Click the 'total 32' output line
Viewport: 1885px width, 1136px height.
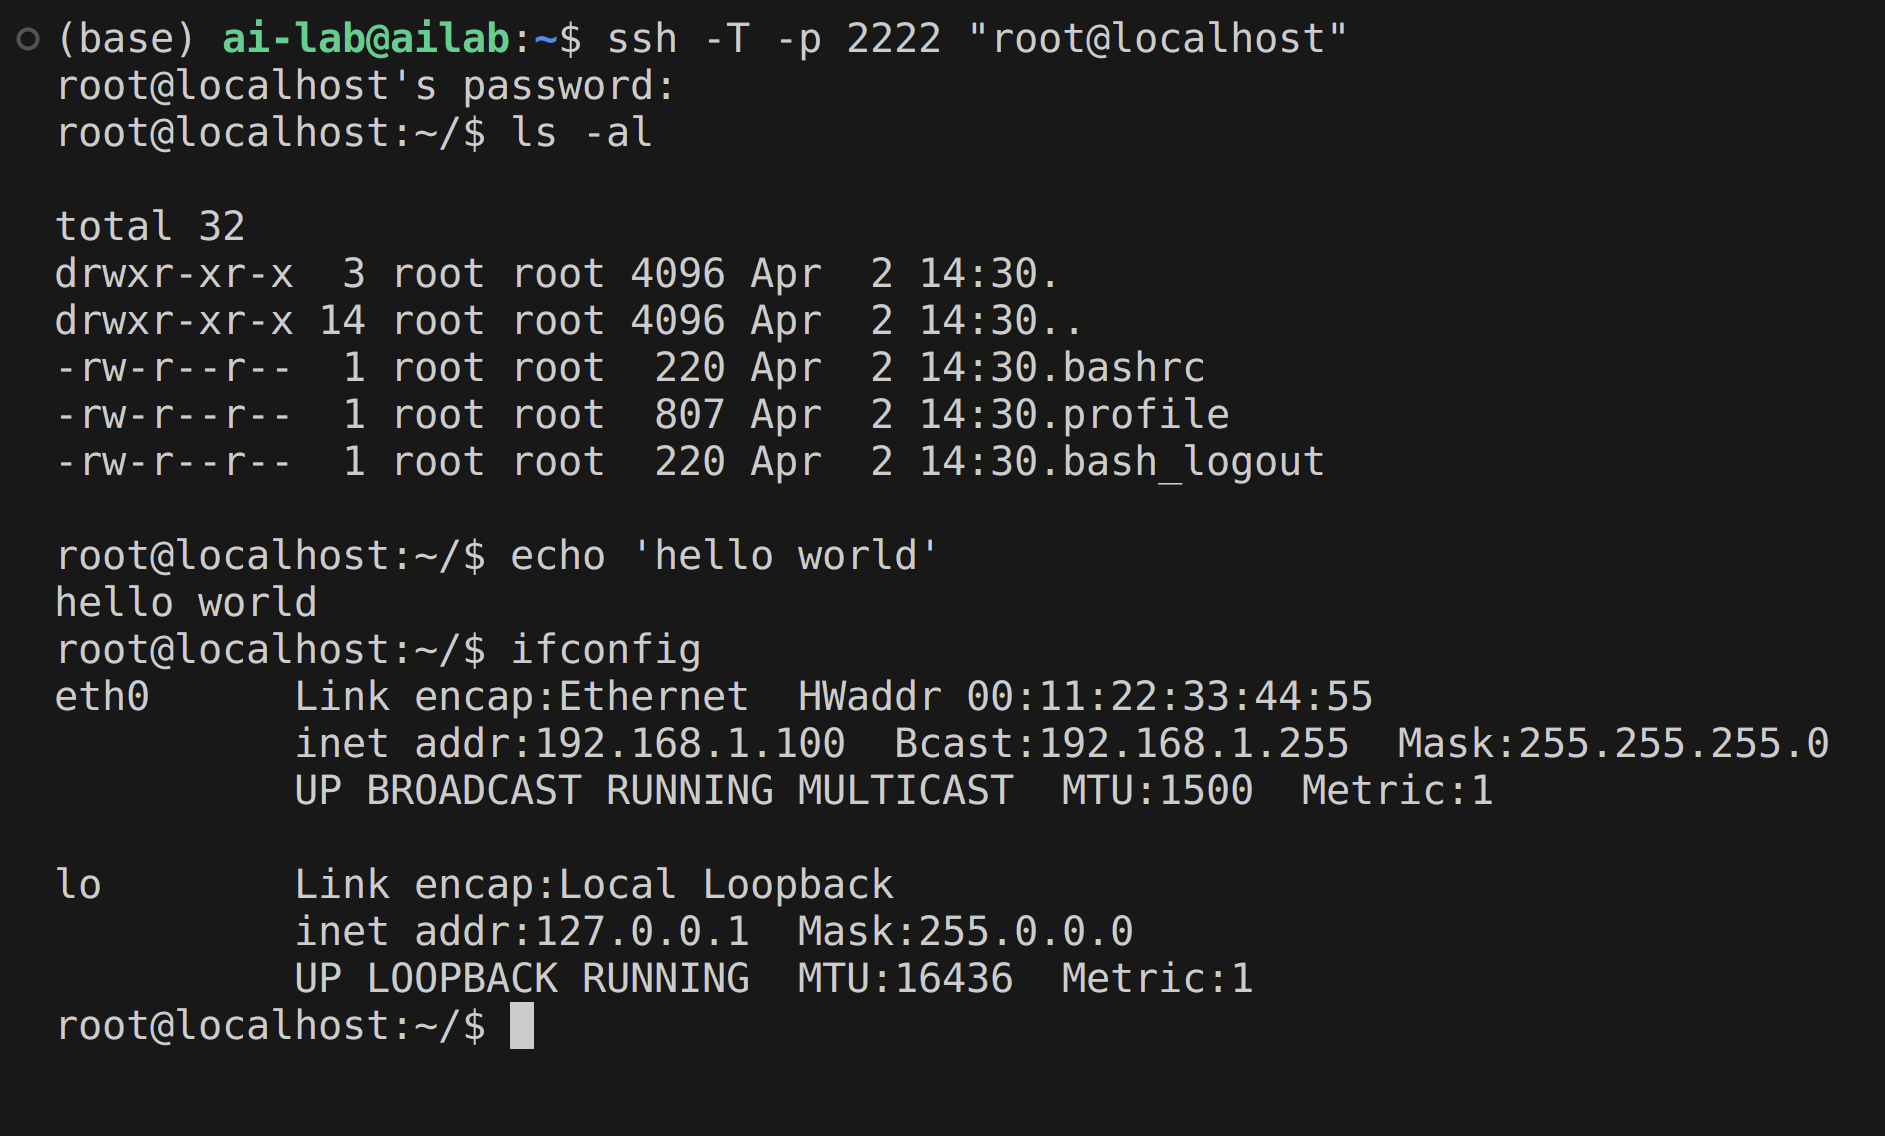click(x=150, y=227)
